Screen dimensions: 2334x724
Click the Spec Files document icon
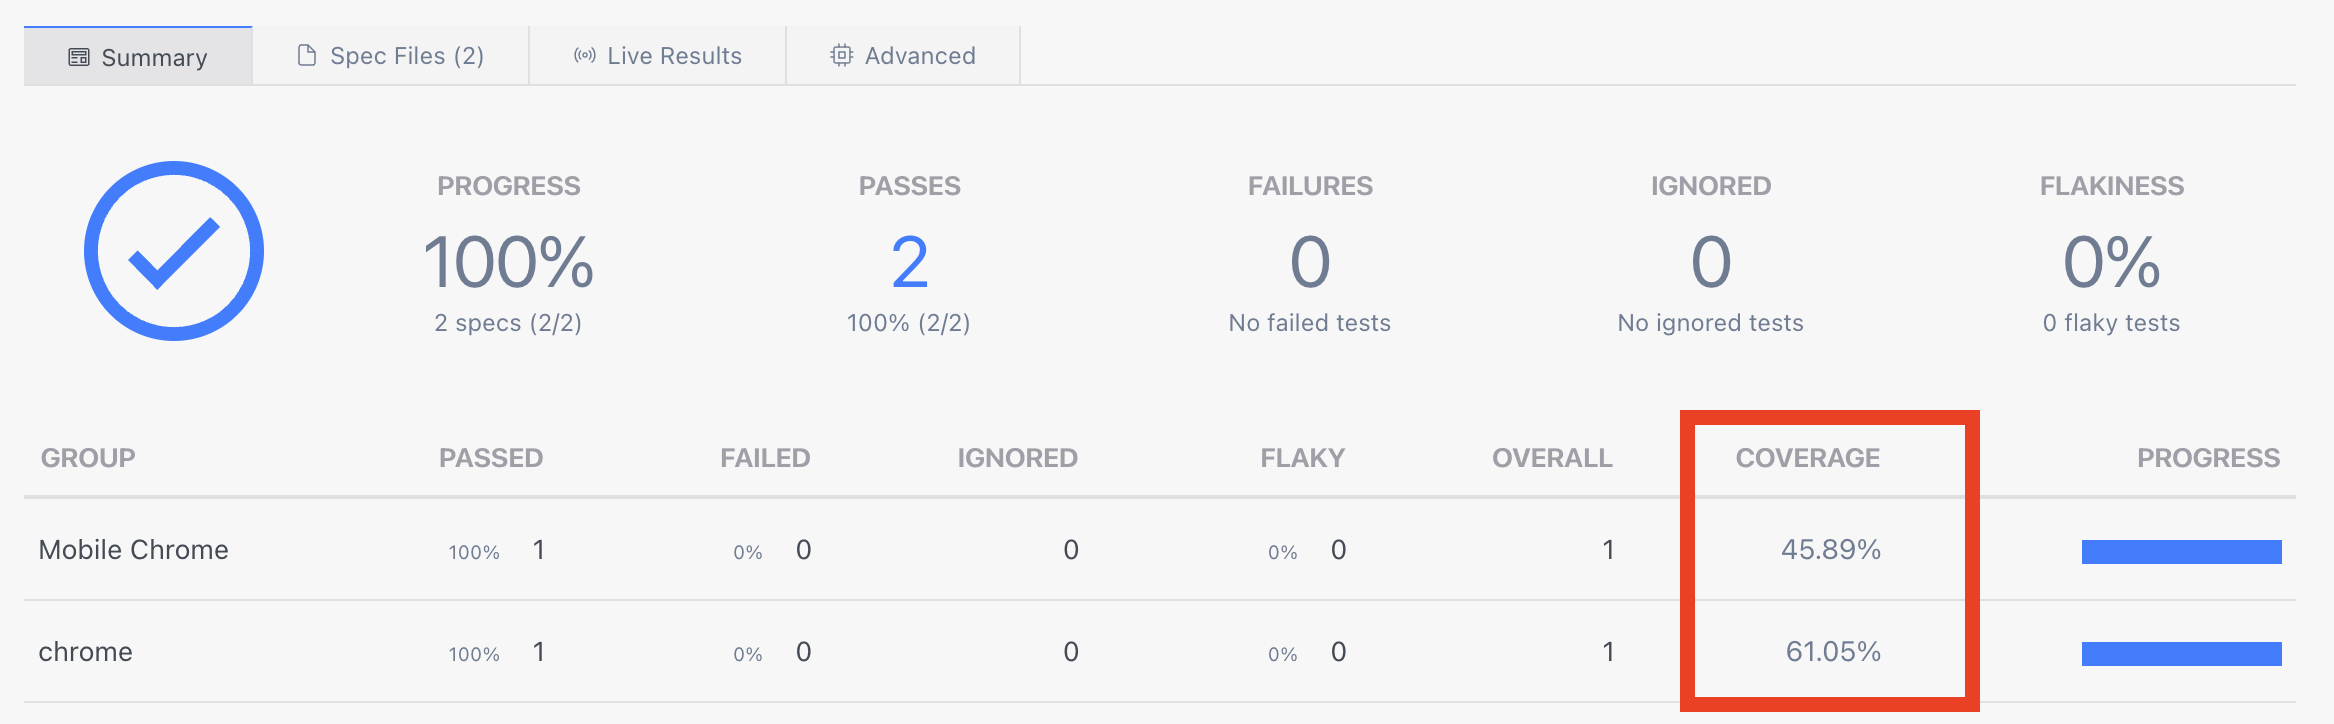click(307, 55)
